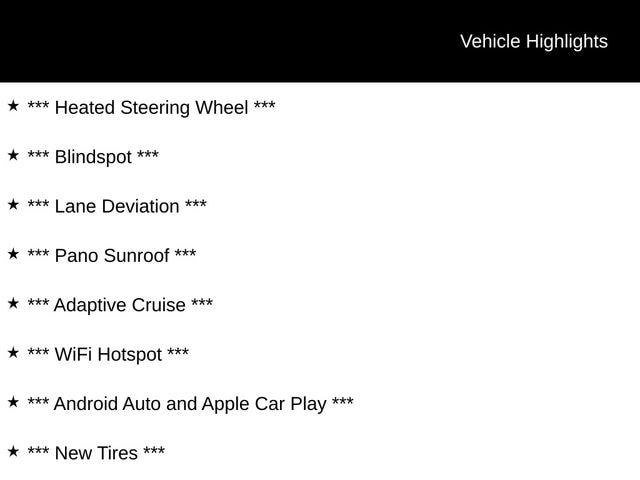Select the star bullet by New Tires
Viewport: 640px width, 480px height.
[13, 451]
